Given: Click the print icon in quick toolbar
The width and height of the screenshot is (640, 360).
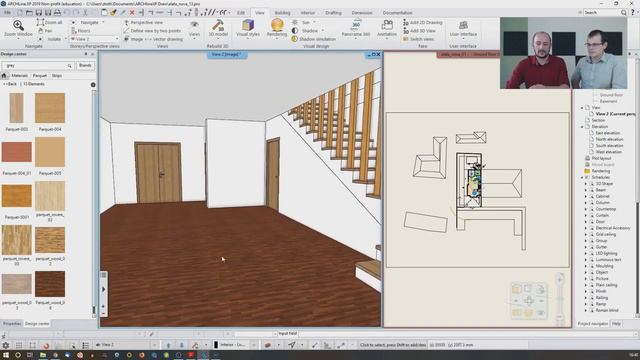Looking at the screenshot, I should pyautogui.click(x=57, y=13).
